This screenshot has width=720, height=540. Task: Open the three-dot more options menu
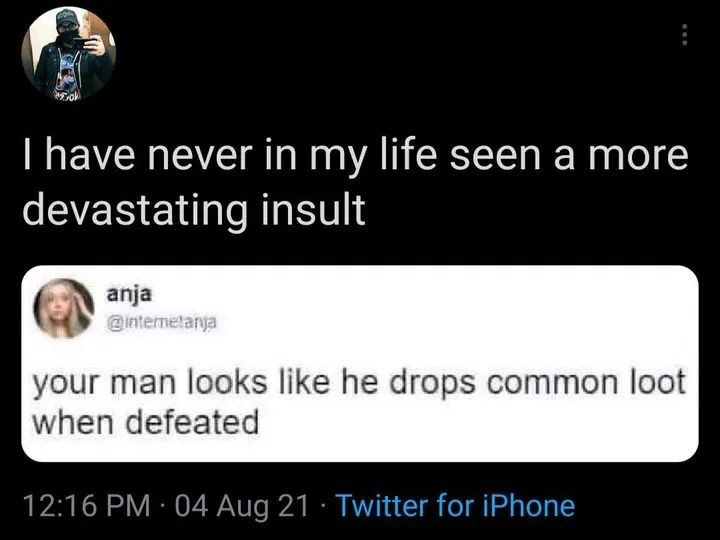684,35
